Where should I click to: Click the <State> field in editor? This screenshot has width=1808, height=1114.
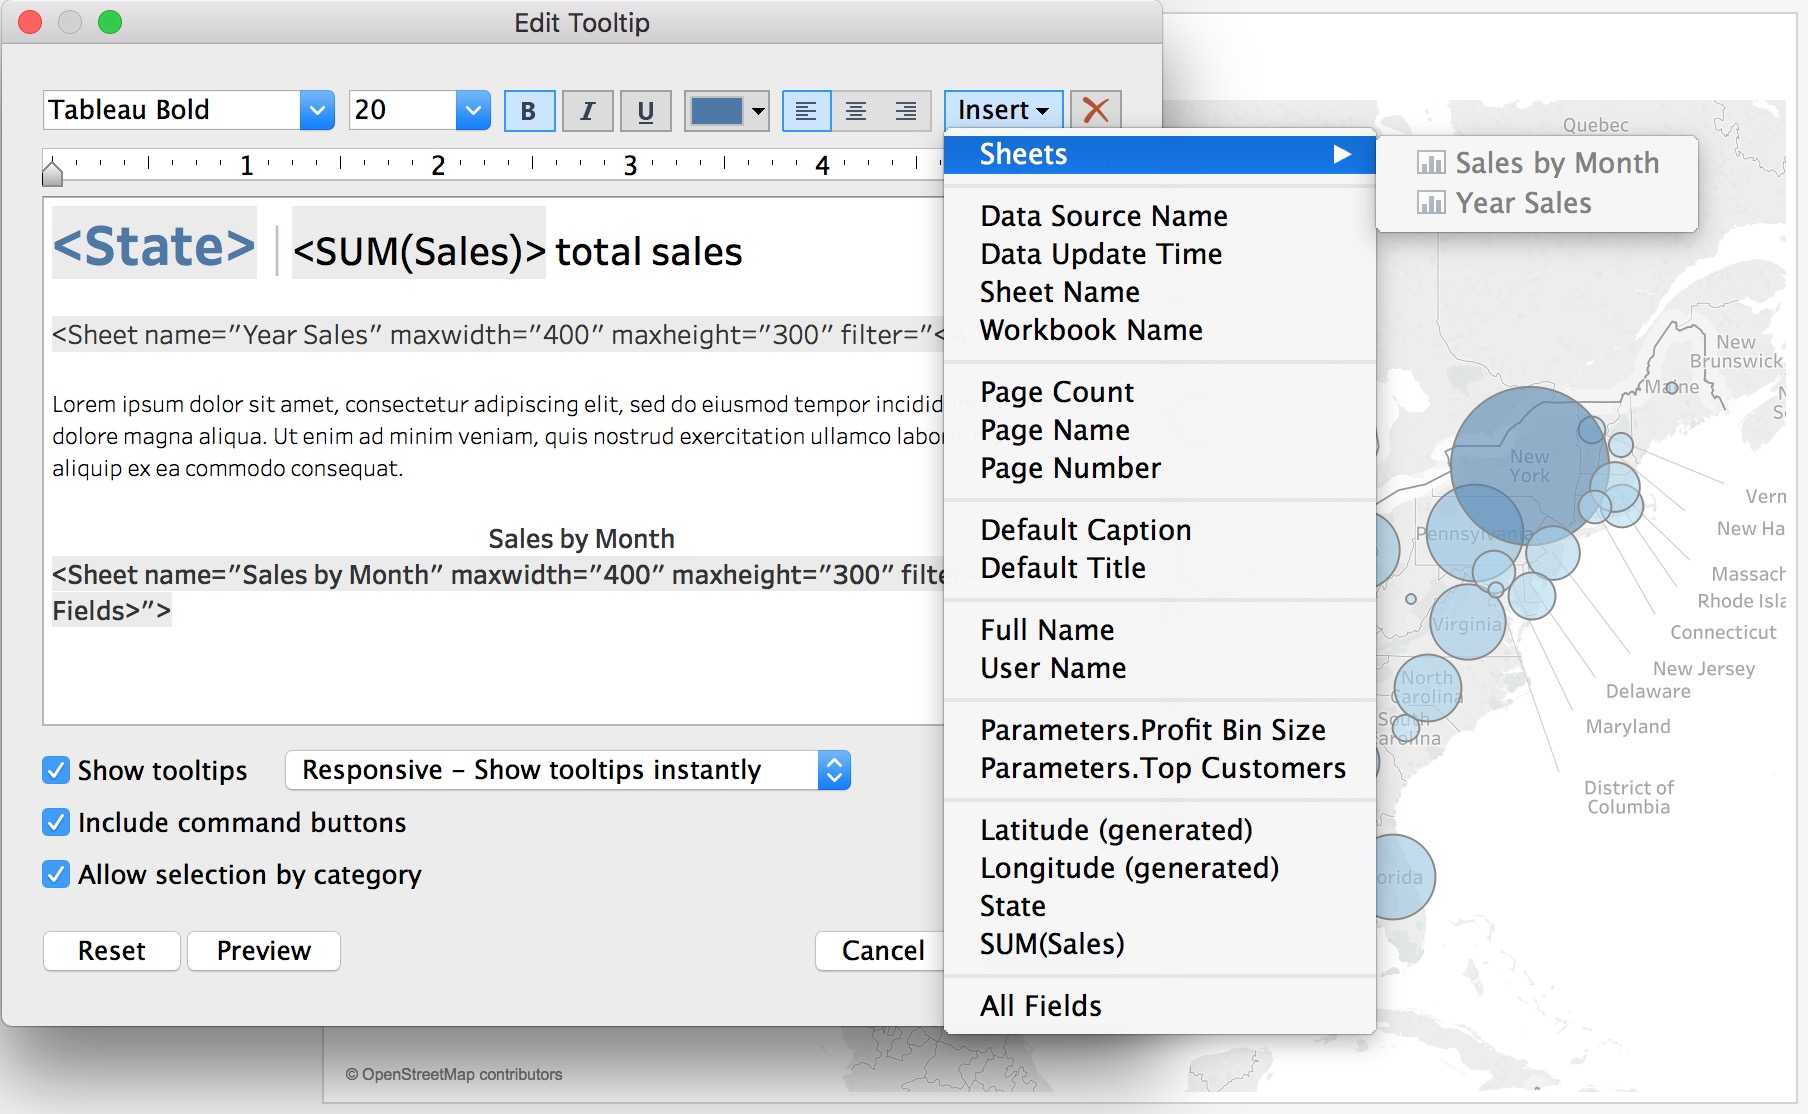coord(154,245)
